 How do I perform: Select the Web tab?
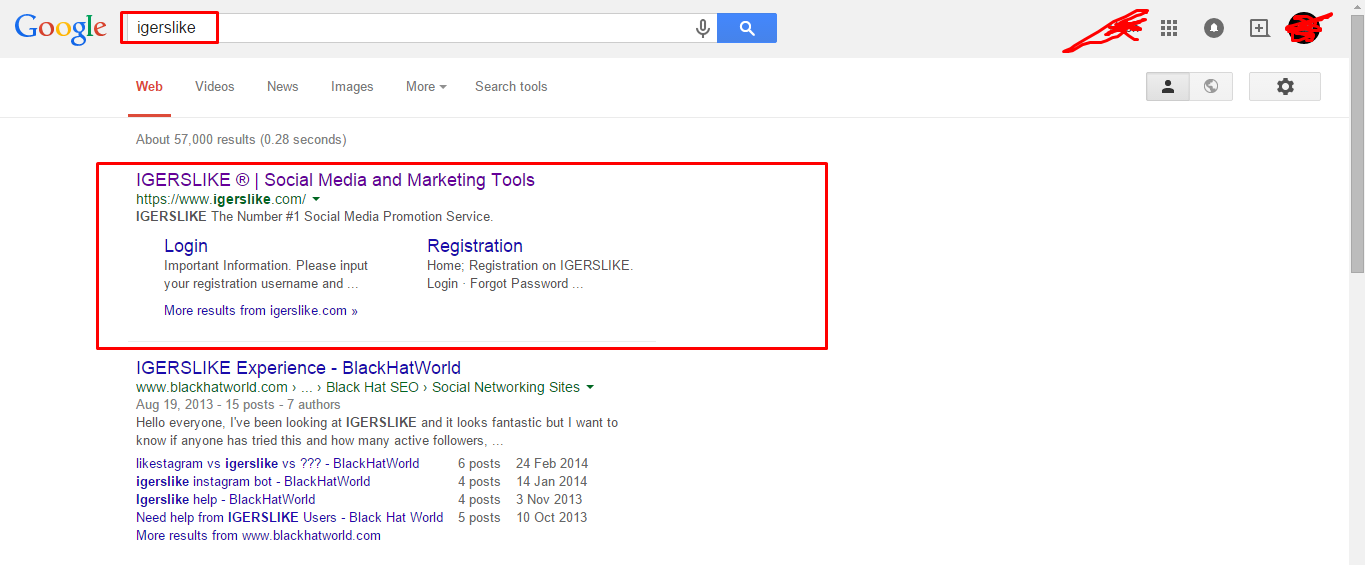tap(149, 87)
